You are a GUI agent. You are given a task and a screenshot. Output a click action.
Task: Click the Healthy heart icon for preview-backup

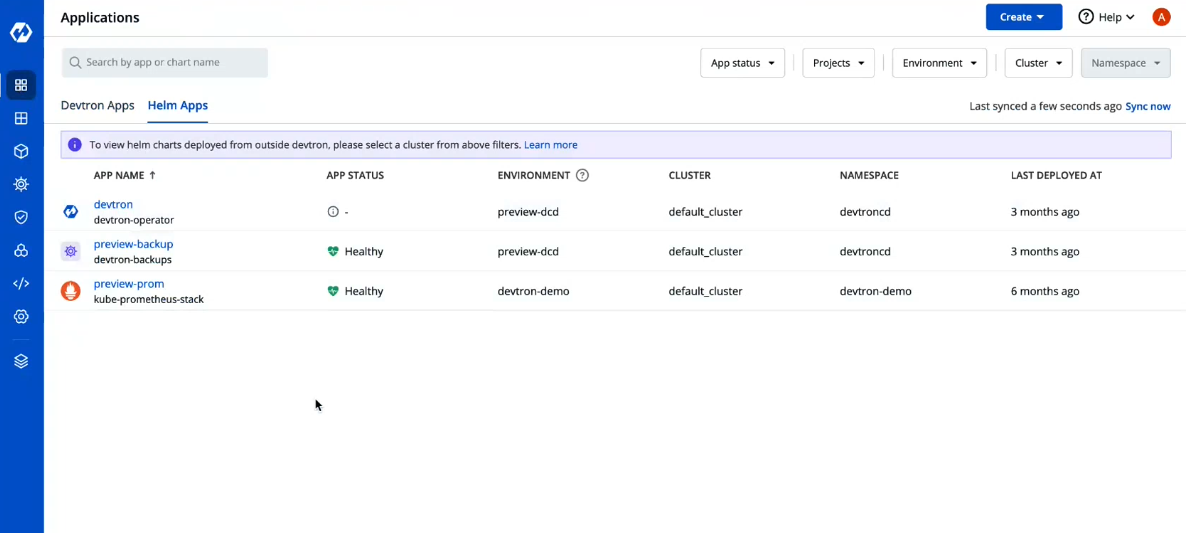pos(333,251)
